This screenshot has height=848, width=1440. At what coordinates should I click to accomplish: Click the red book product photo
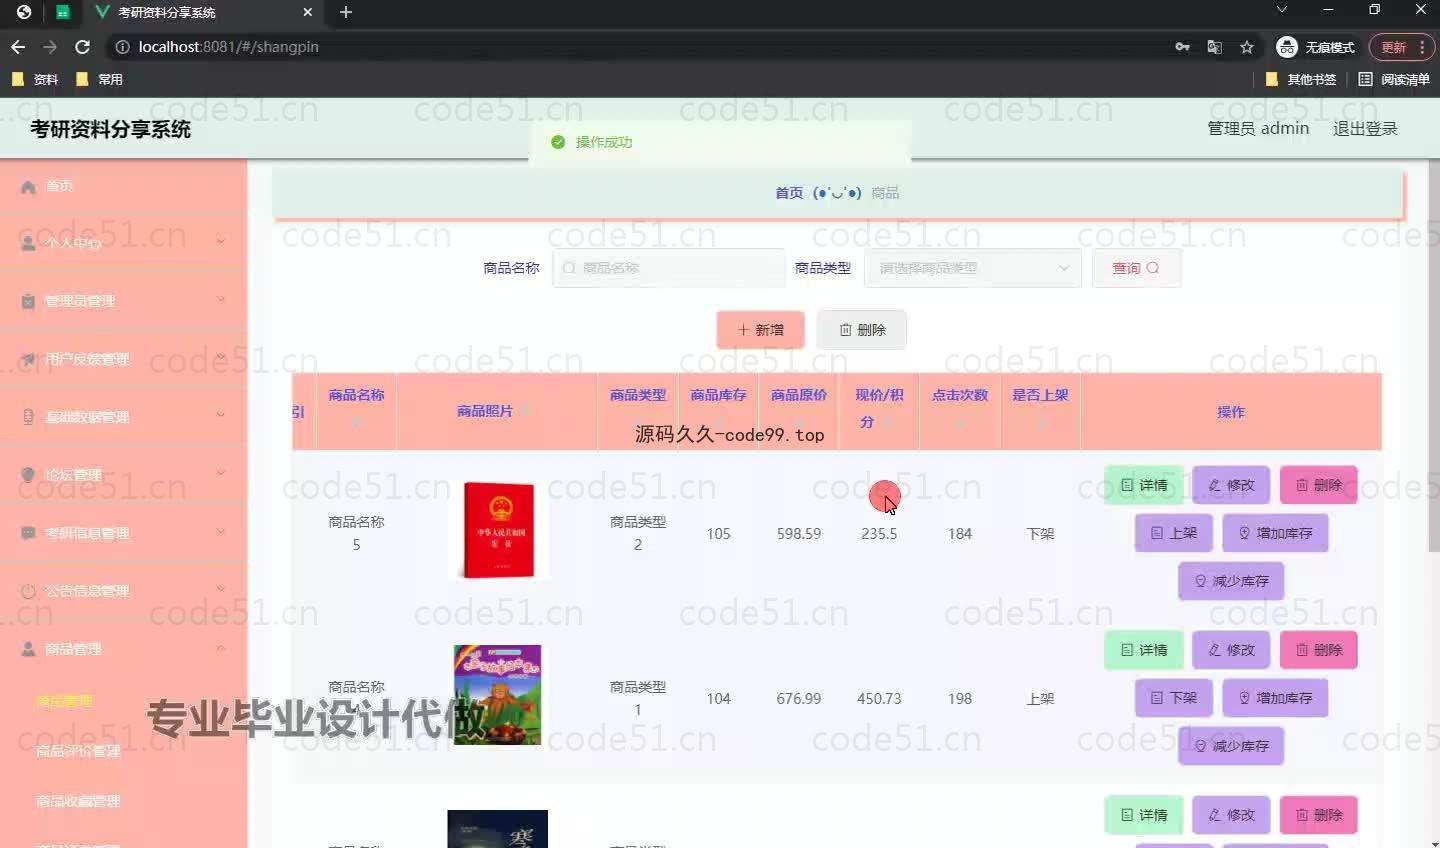click(x=497, y=530)
